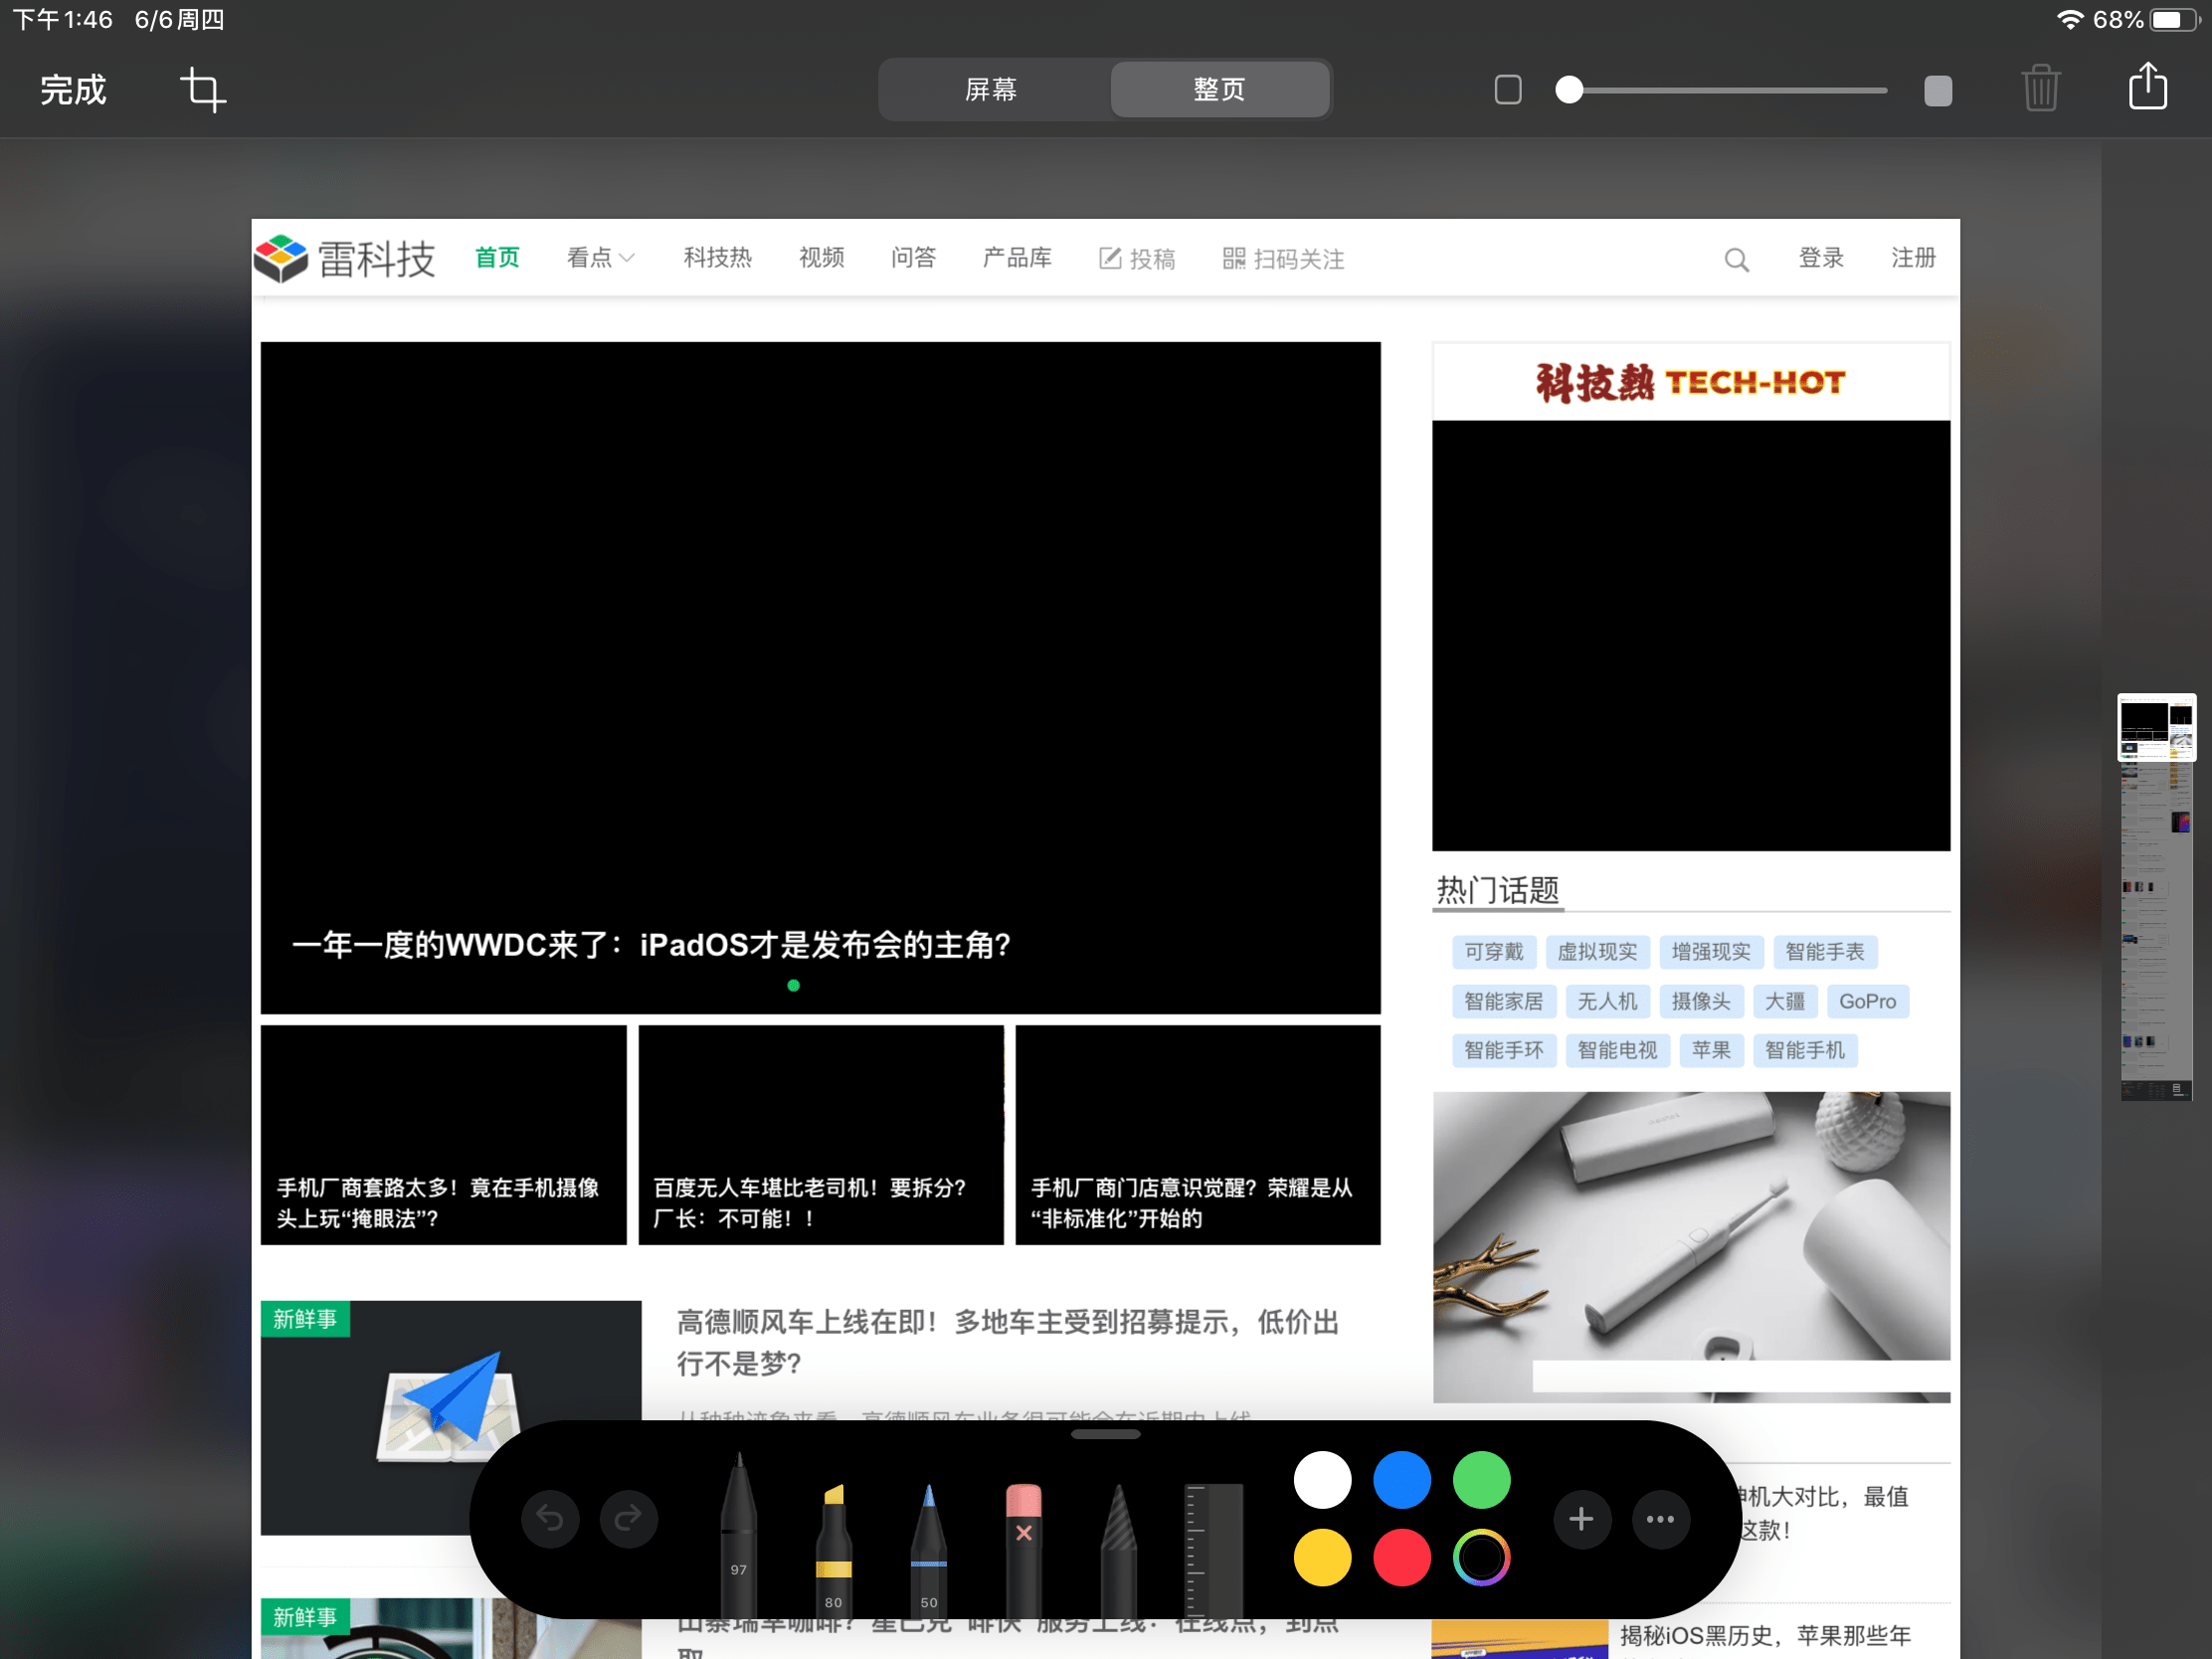Tap the 完成 done button
2212x1659 pixels.
coord(73,90)
